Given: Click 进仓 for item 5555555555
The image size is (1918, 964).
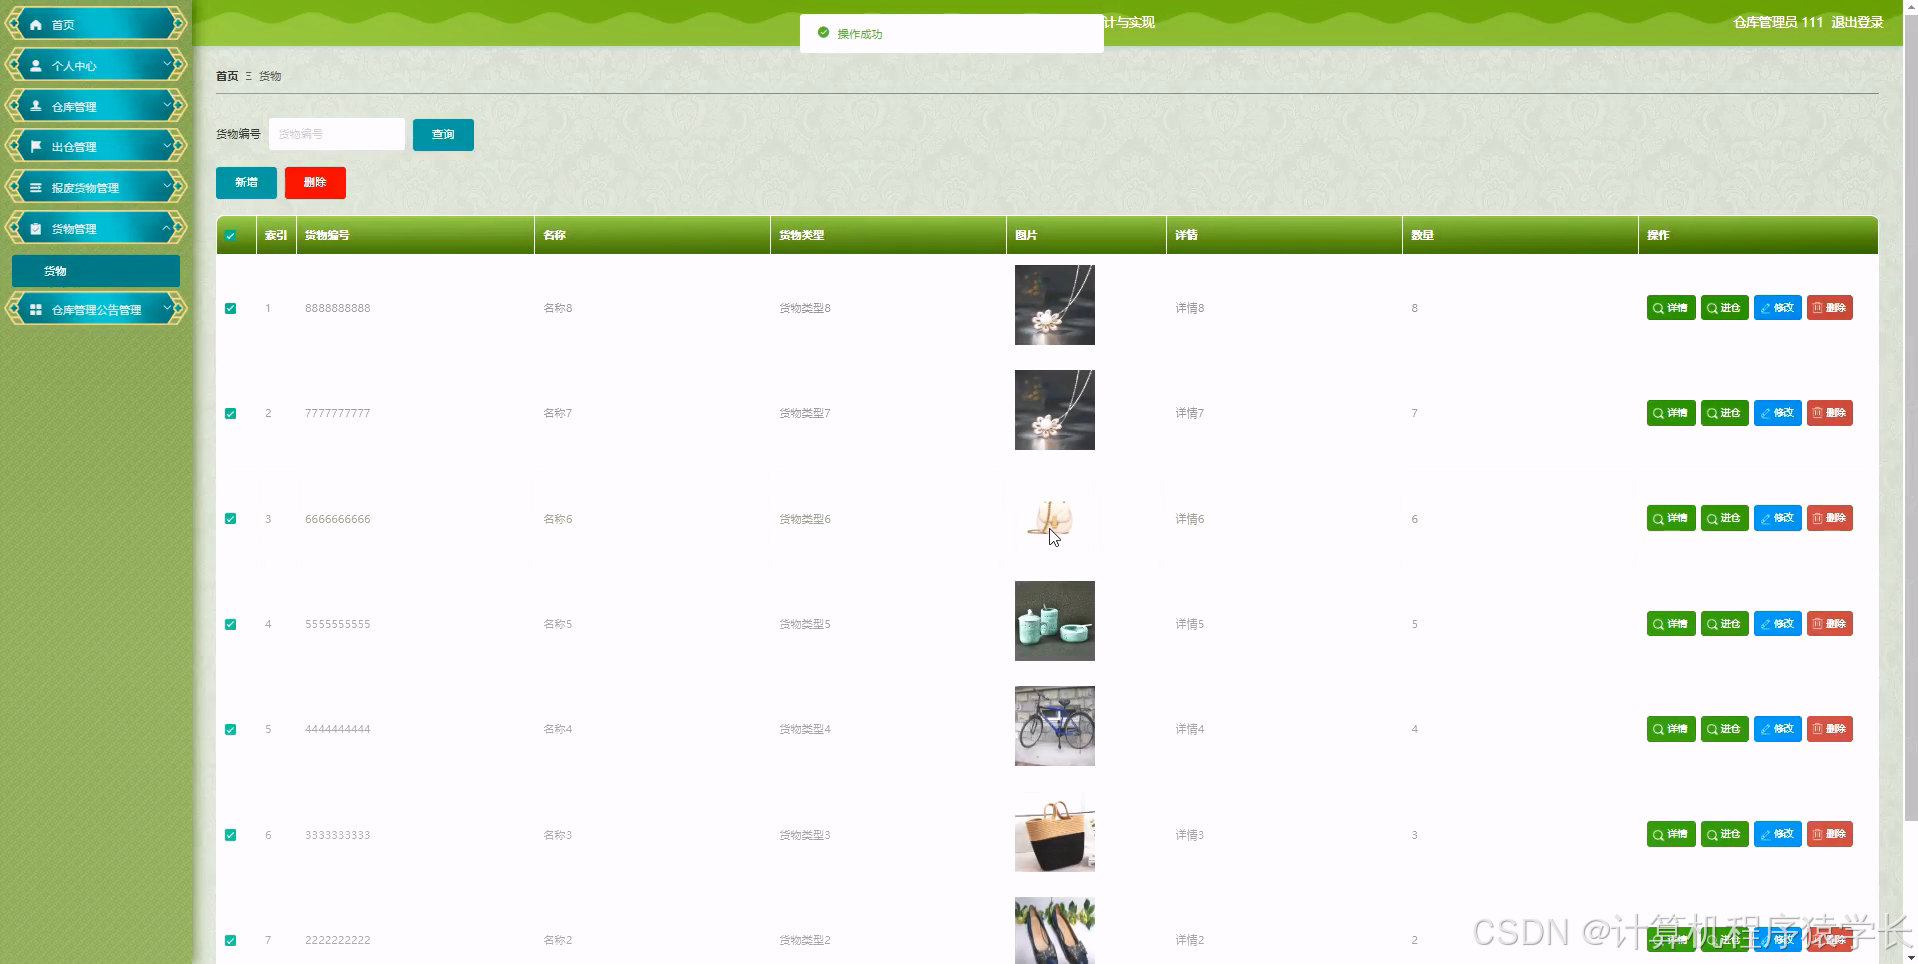Looking at the screenshot, I should tap(1724, 624).
